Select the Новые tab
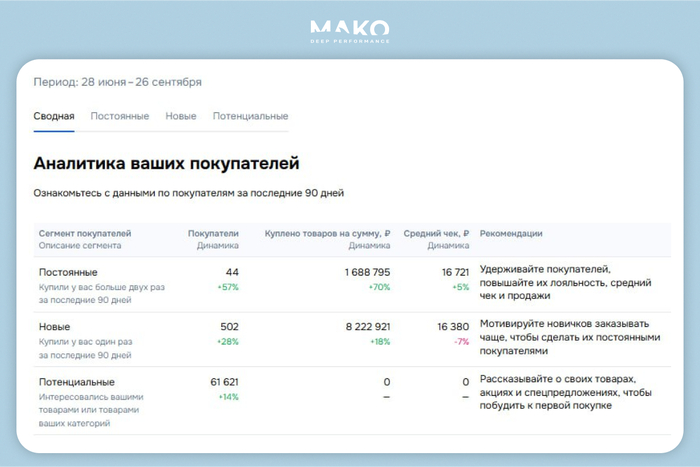This screenshot has height=467, width=700. 180,116
